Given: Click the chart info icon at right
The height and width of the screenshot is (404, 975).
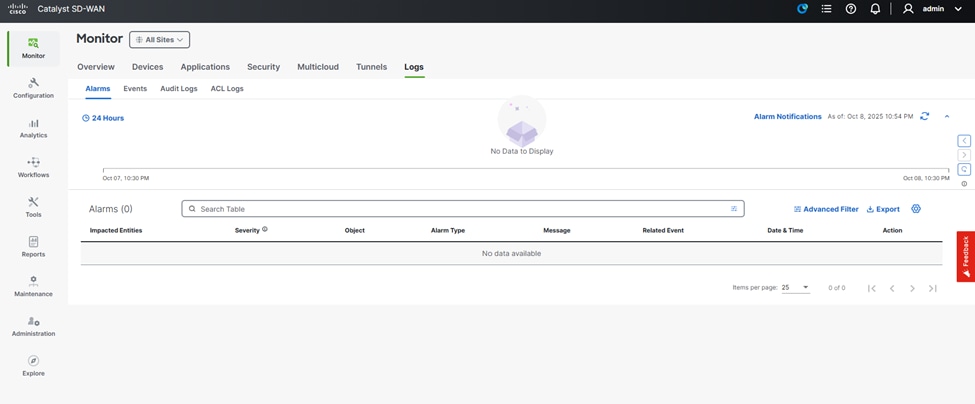Looking at the screenshot, I should pyautogui.click(x=964, y=183).
